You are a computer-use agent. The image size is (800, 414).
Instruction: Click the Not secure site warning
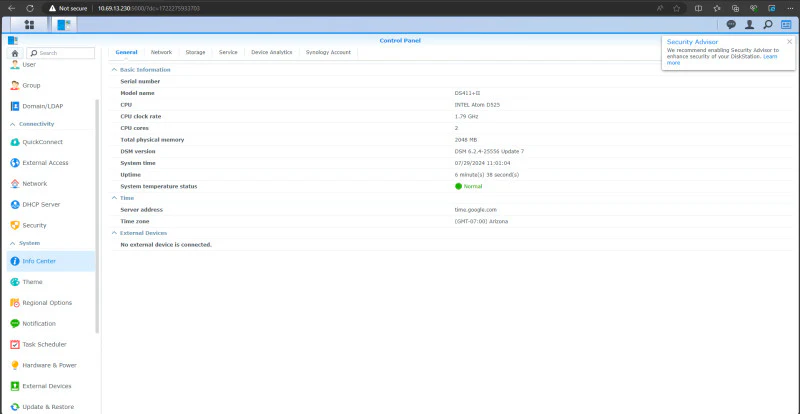pyautogui.click(x=68, y=9)
